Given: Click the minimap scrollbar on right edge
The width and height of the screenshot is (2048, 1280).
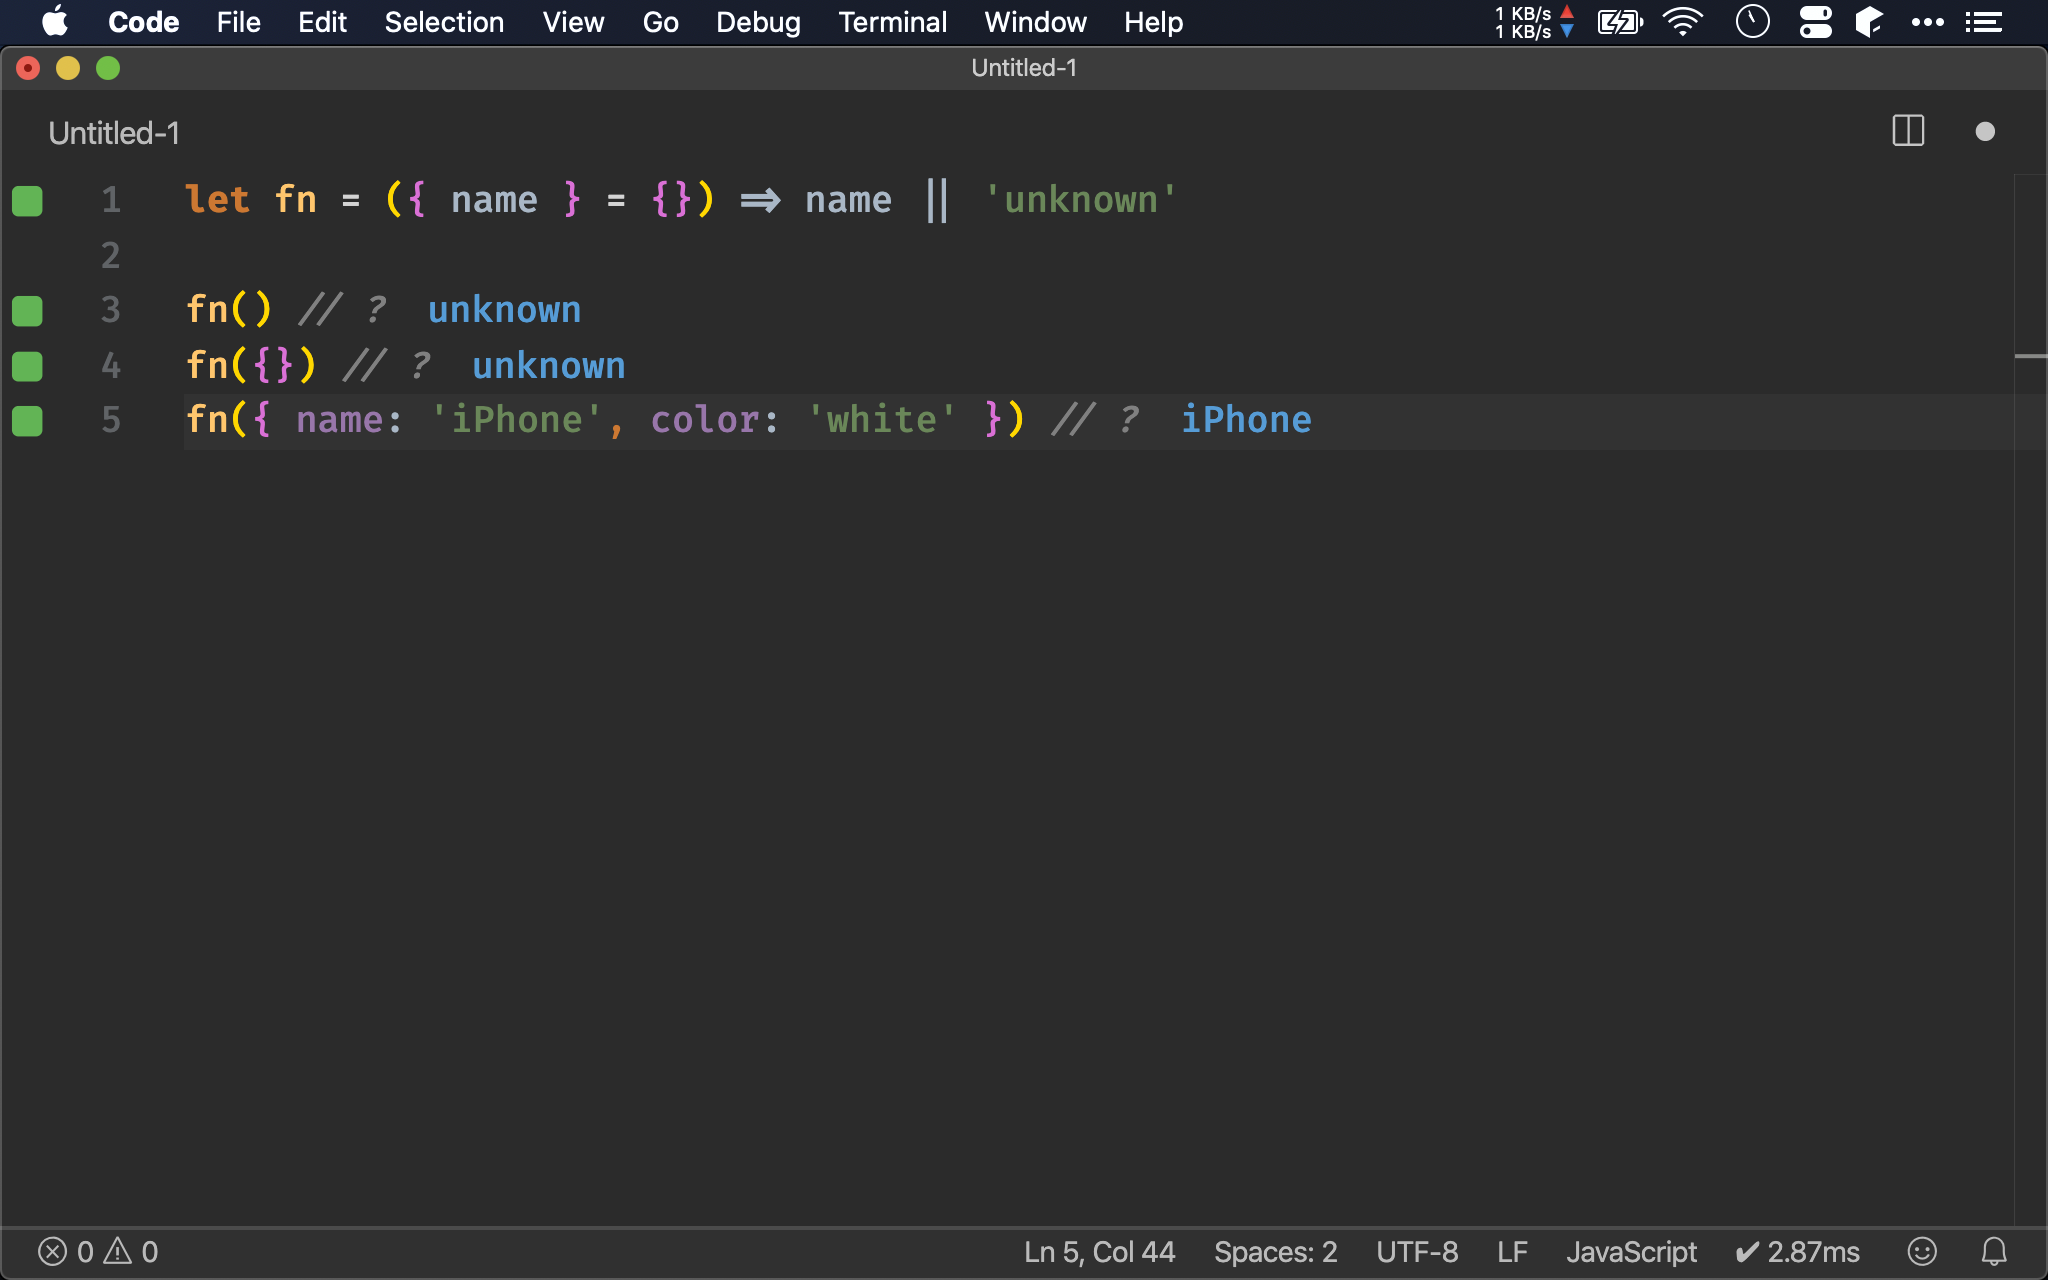Looking at the screenshot, I should (2030, 356).
